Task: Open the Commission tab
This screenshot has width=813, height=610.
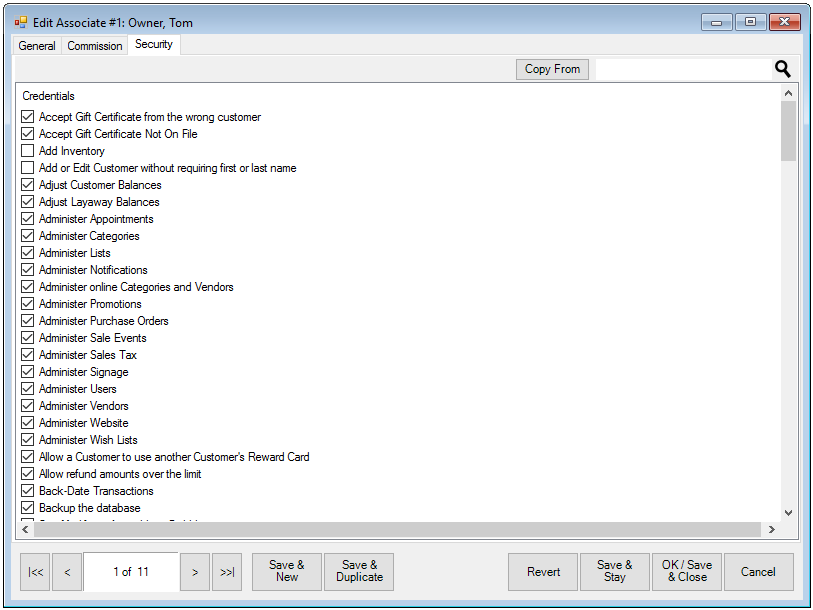Action: point(95,46)
